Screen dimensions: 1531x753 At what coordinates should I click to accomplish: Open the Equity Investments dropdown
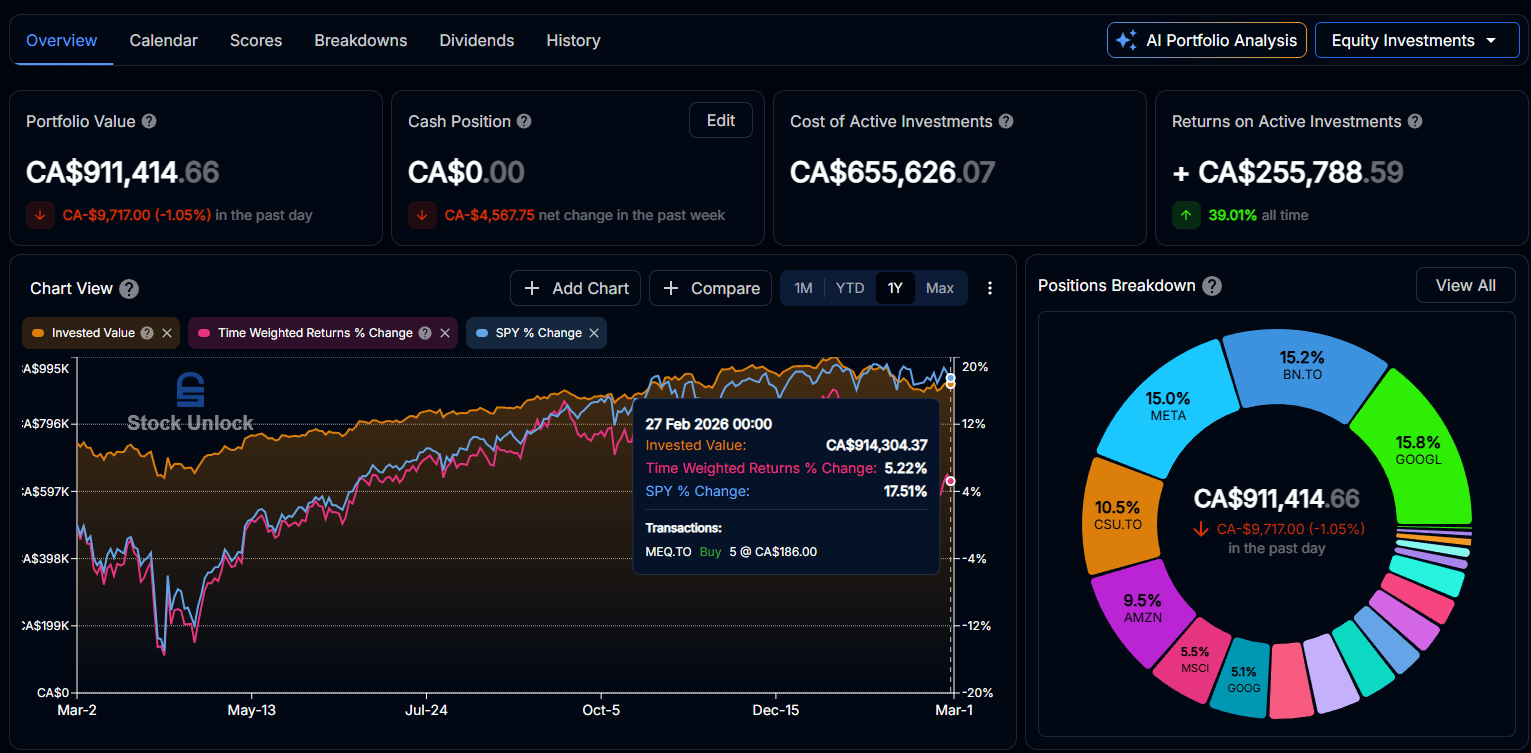(1417, 40)
